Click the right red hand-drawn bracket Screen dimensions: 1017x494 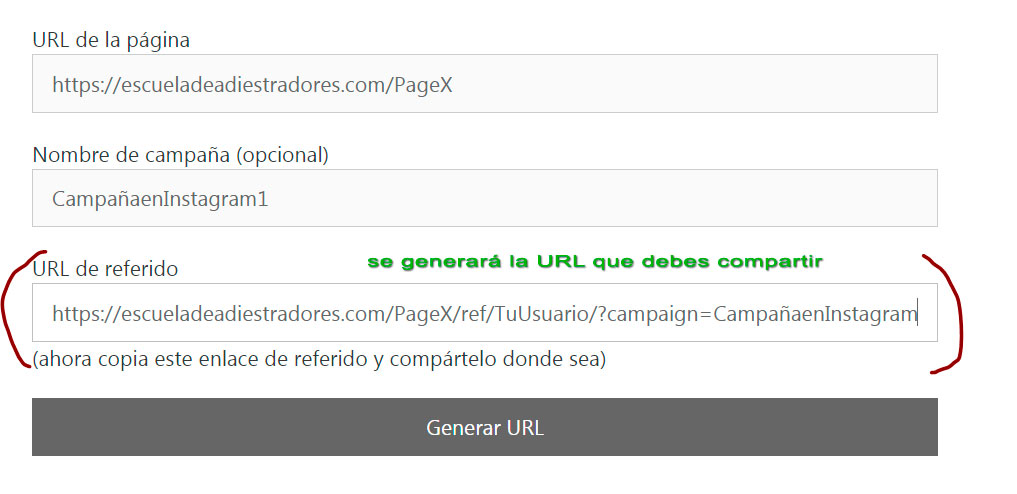pyautogui.click(x=946, y=314)
